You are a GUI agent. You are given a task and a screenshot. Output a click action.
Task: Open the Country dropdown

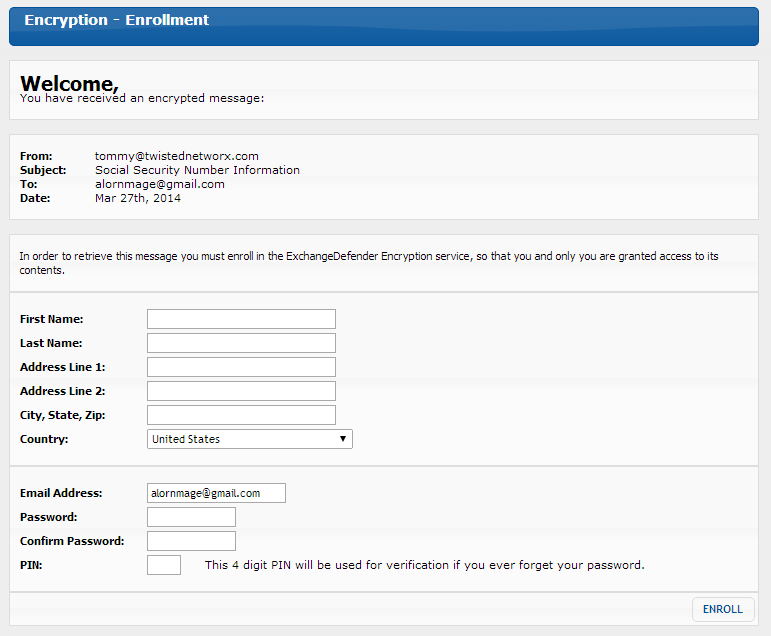[x=250, y=439]
